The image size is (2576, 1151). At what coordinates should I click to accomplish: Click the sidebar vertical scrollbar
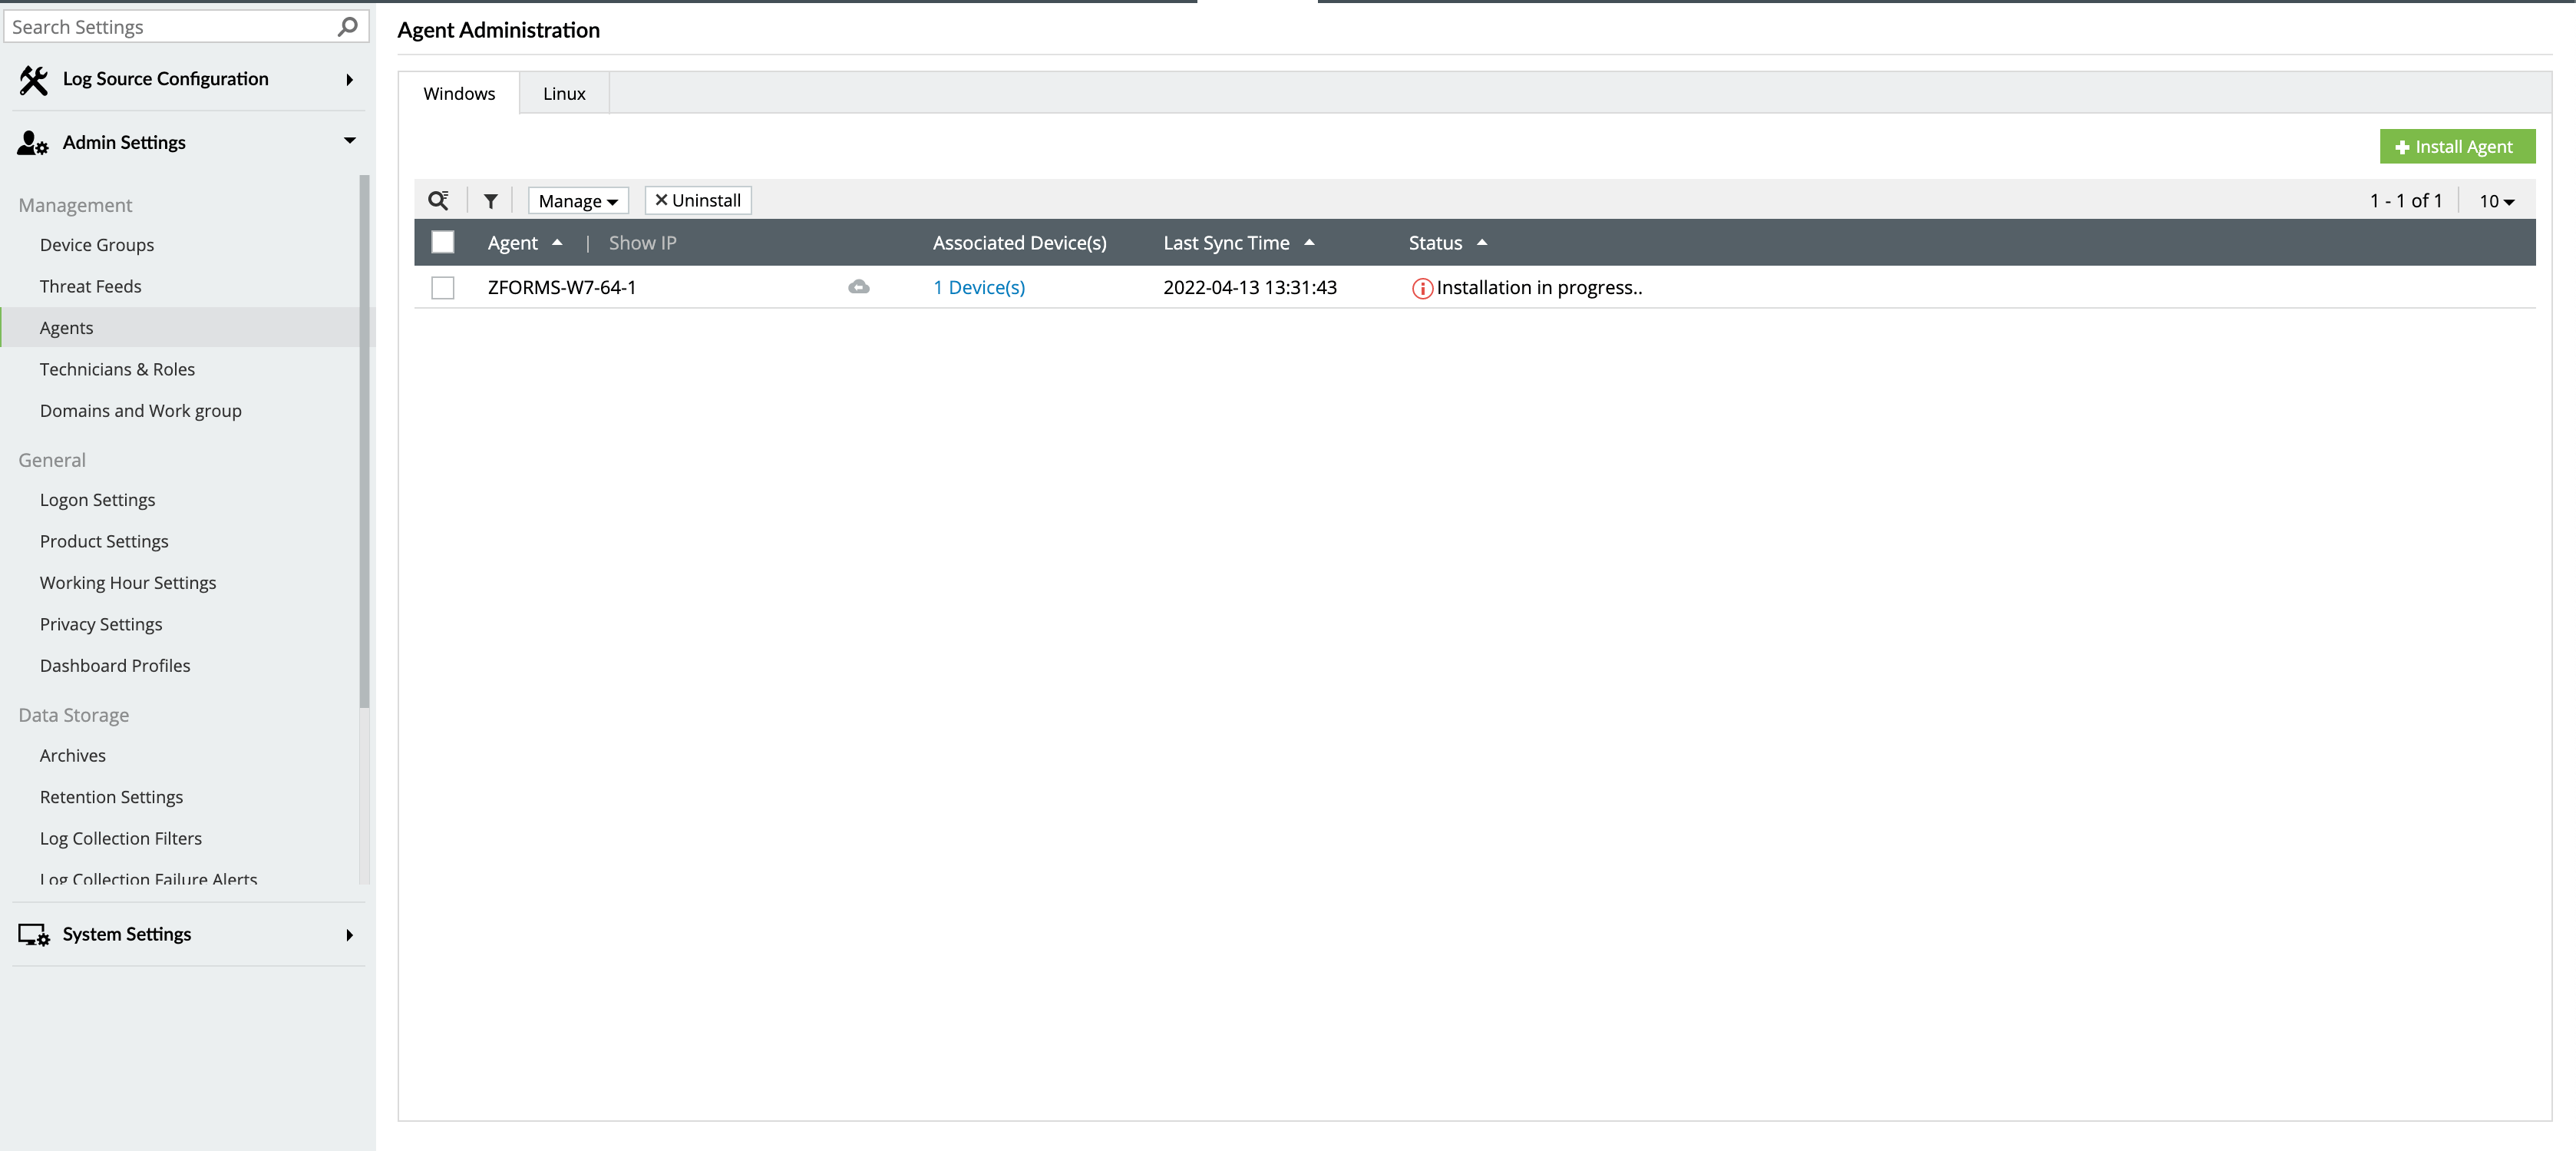point(364,440)
